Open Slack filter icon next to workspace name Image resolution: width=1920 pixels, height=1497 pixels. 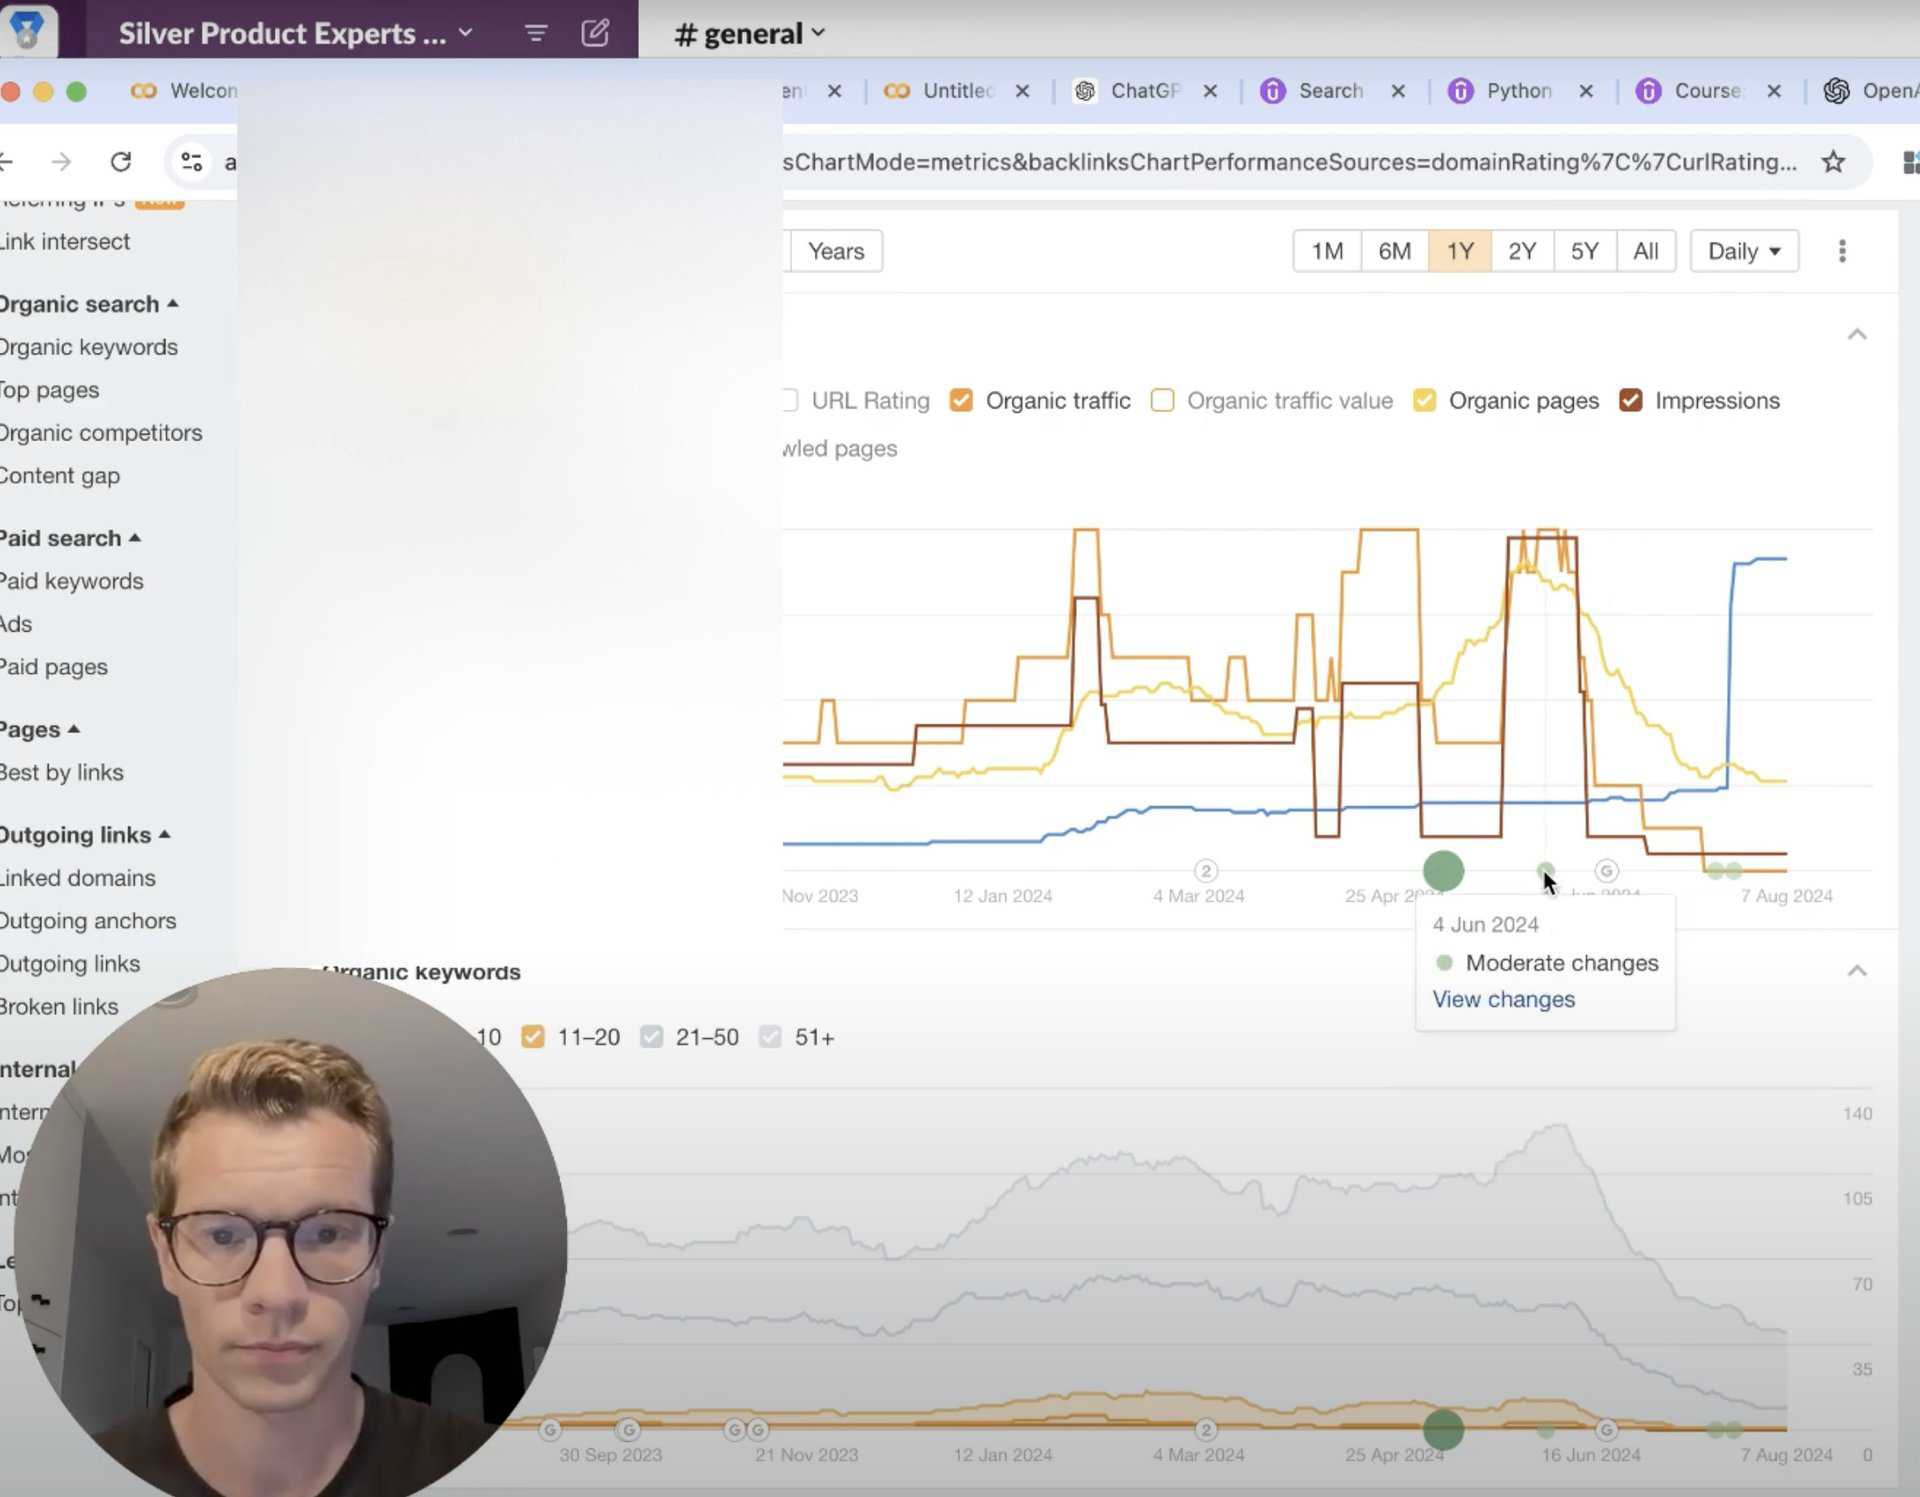point(535,33)
